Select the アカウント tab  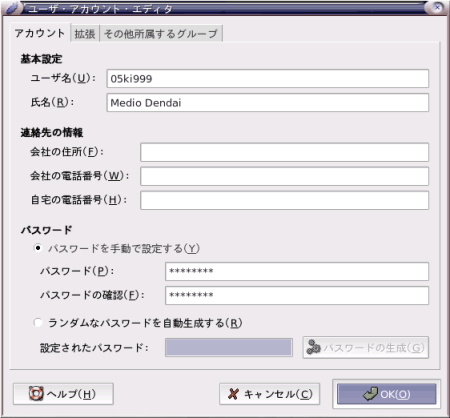(40, 33)
